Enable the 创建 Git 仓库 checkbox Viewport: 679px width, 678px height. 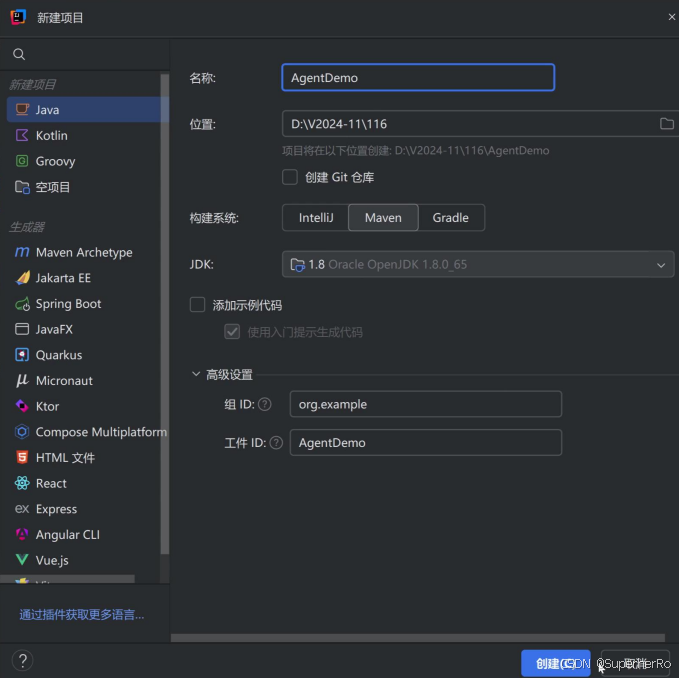[290, 177]
